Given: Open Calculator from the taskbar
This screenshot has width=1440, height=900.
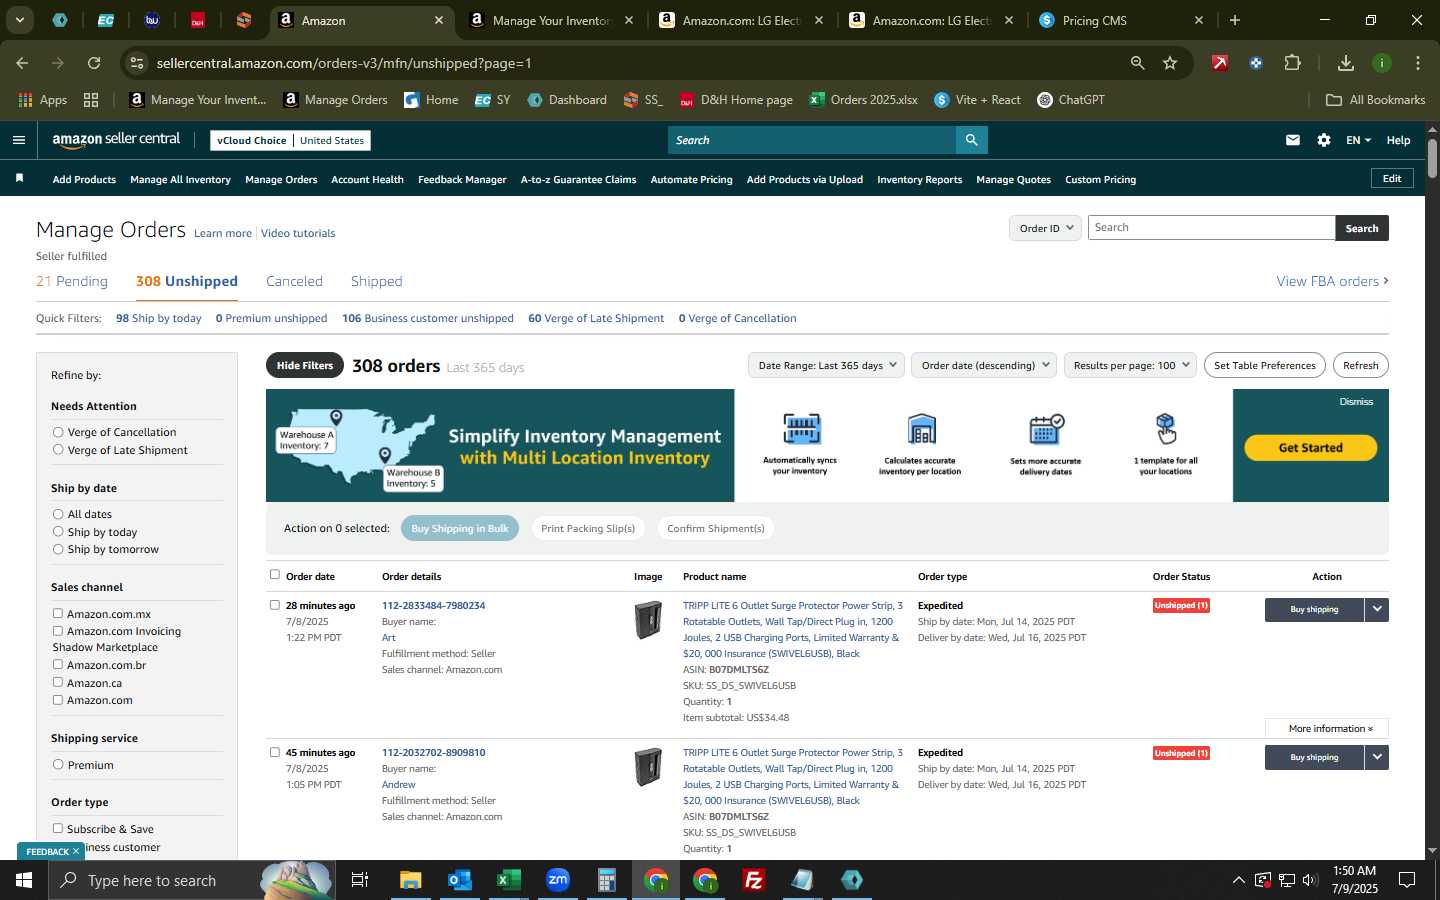Looking at the screenshot, I should 607,880.
